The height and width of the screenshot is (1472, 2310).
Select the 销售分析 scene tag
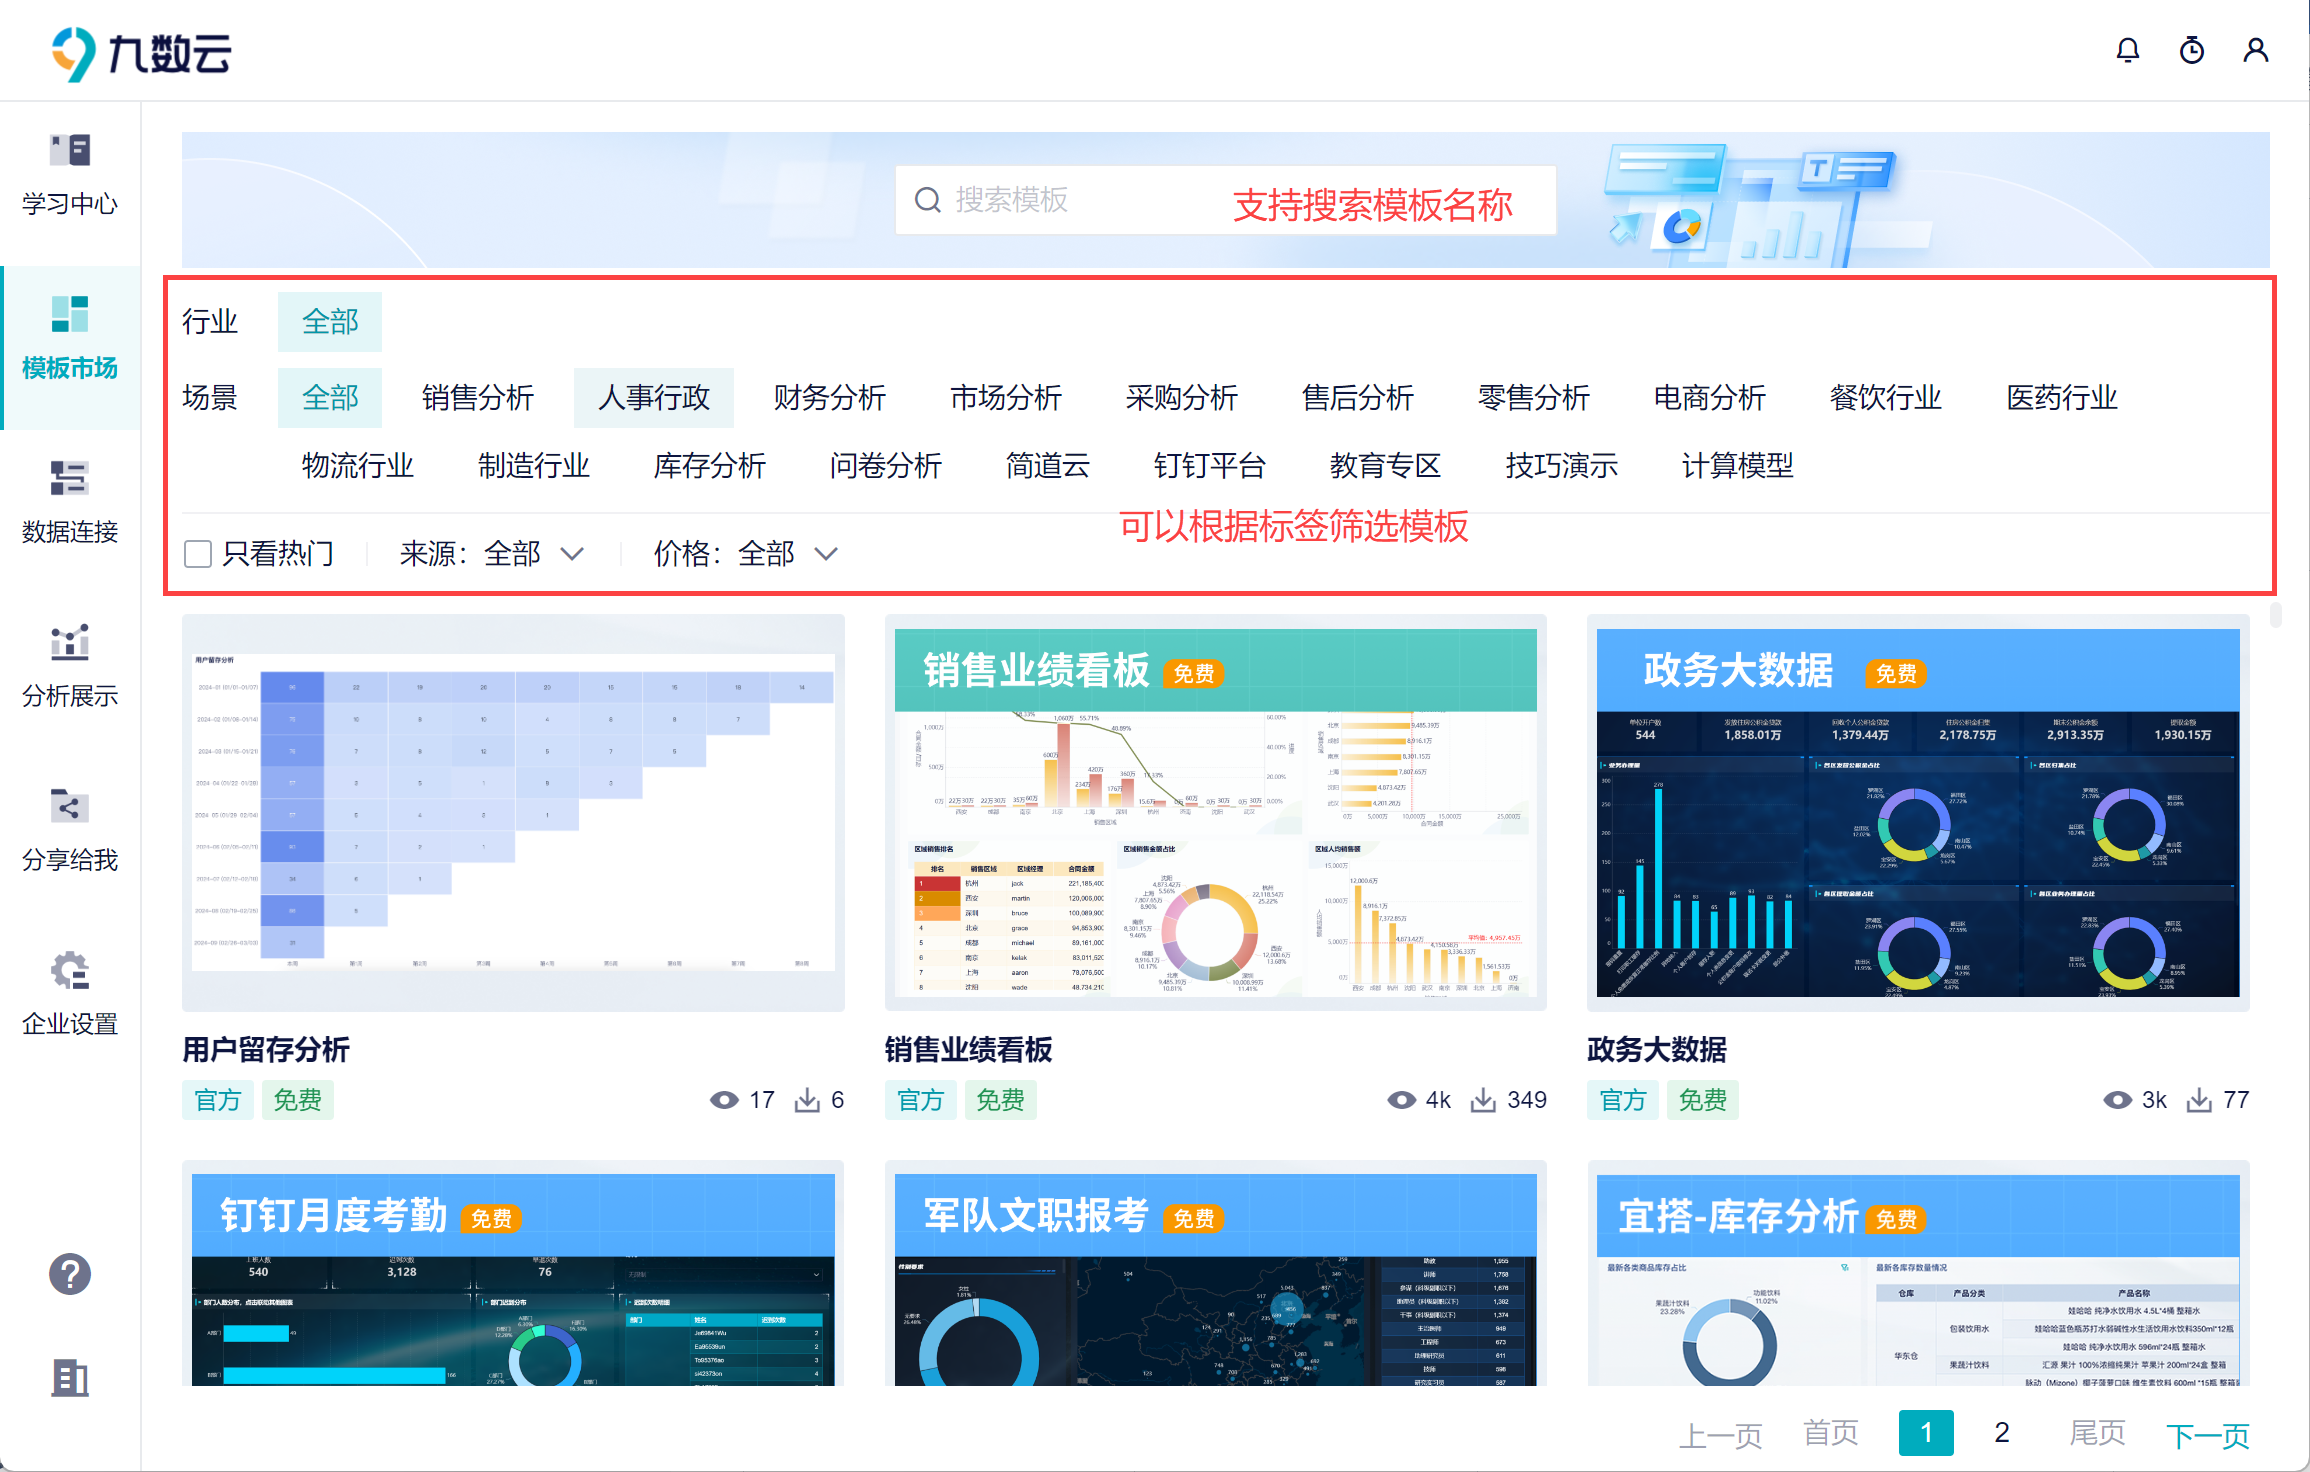478,398
